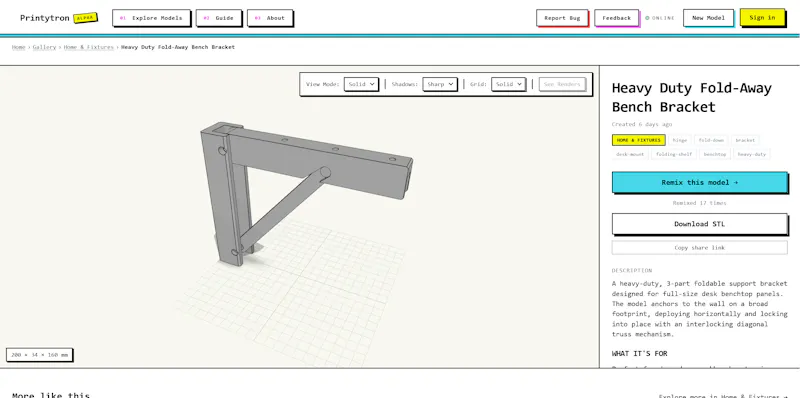Open the Grid style dropdown
This screenshot has width=800, height=398.
(x=508, y=84)
